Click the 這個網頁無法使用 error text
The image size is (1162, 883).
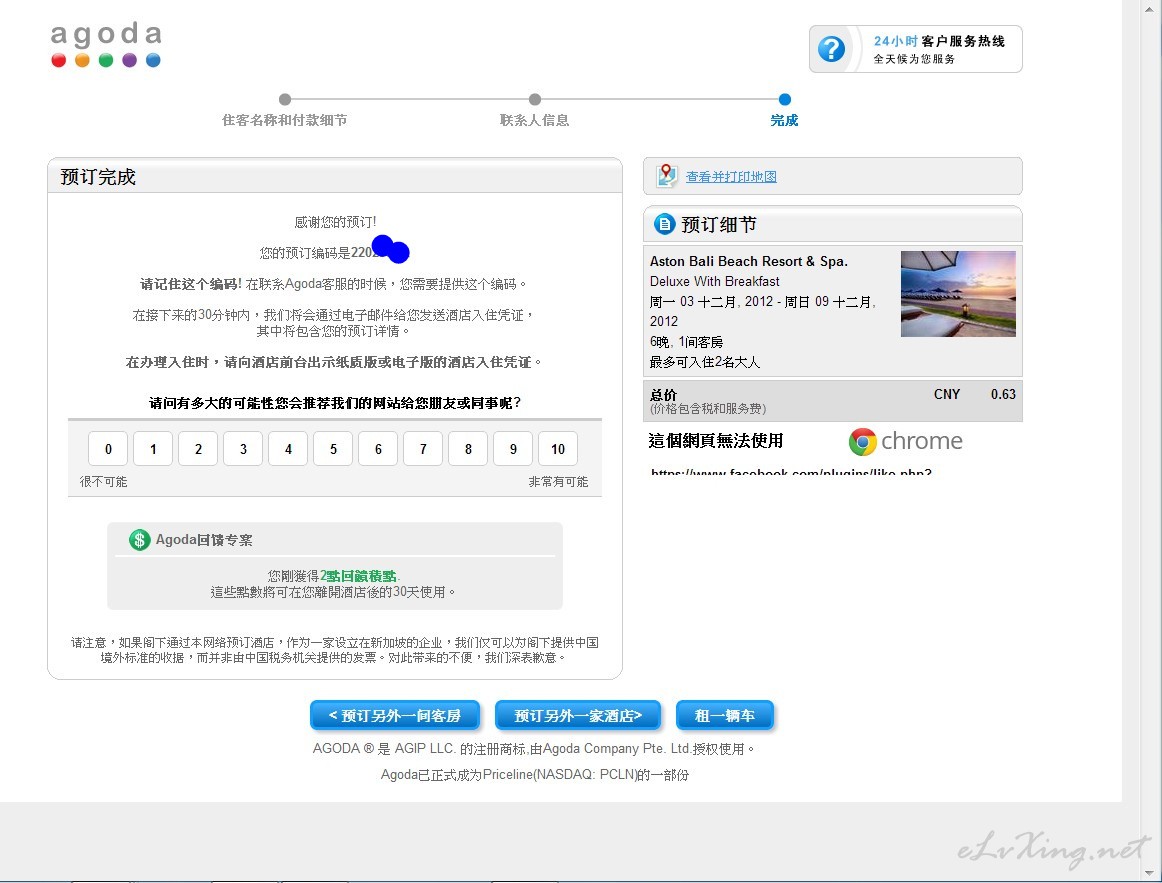(716, 441)
